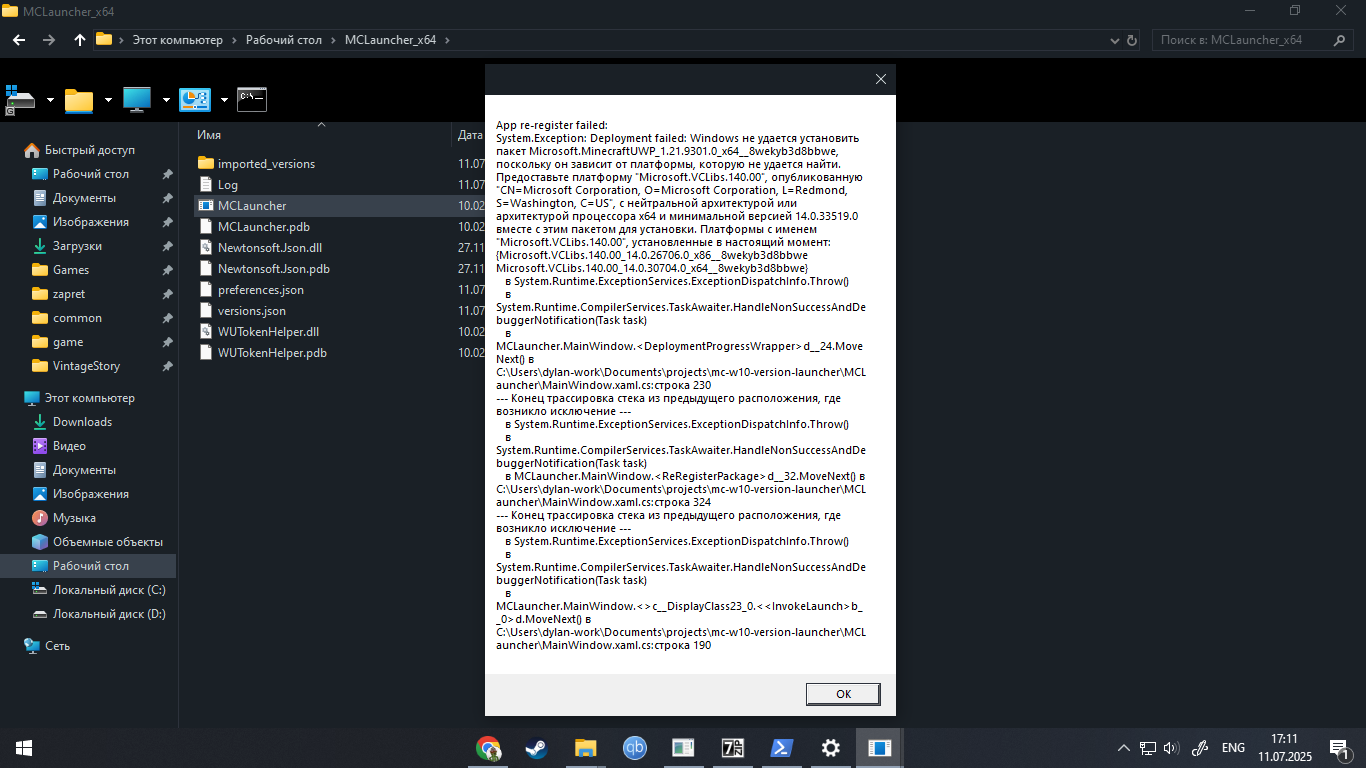
Task: Open Settings gear from the taskbar
Action: [831, 748]
